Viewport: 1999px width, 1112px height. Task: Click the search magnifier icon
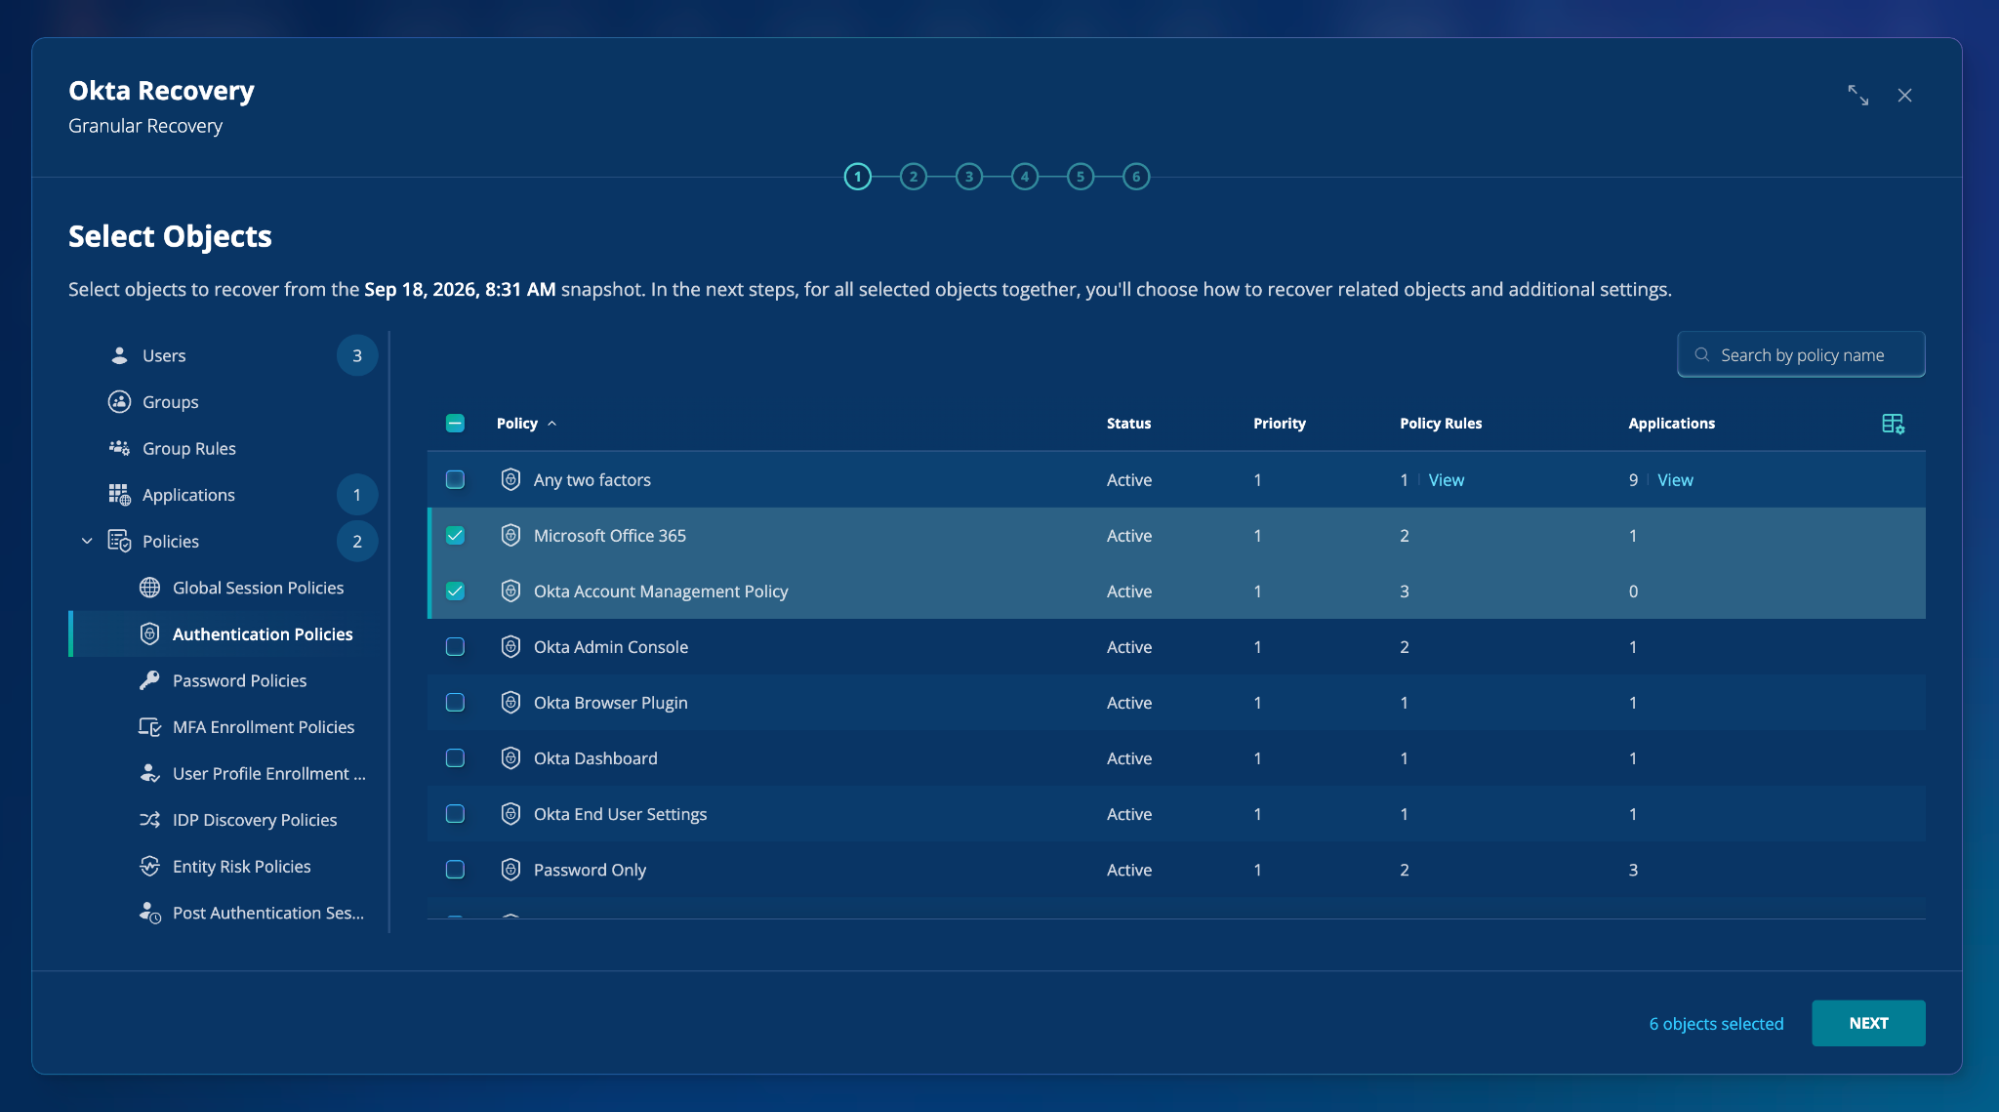[x=1701, y=355]
